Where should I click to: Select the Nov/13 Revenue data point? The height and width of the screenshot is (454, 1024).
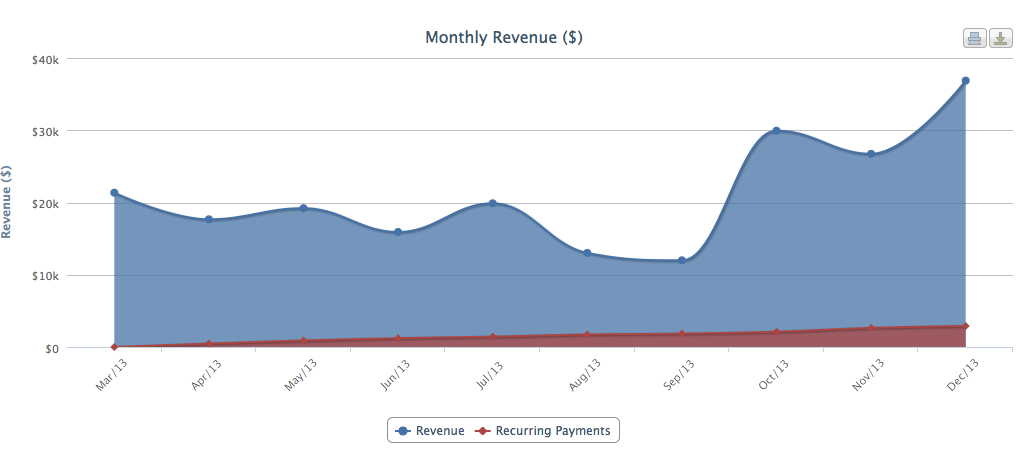click(x=871, y=154)
